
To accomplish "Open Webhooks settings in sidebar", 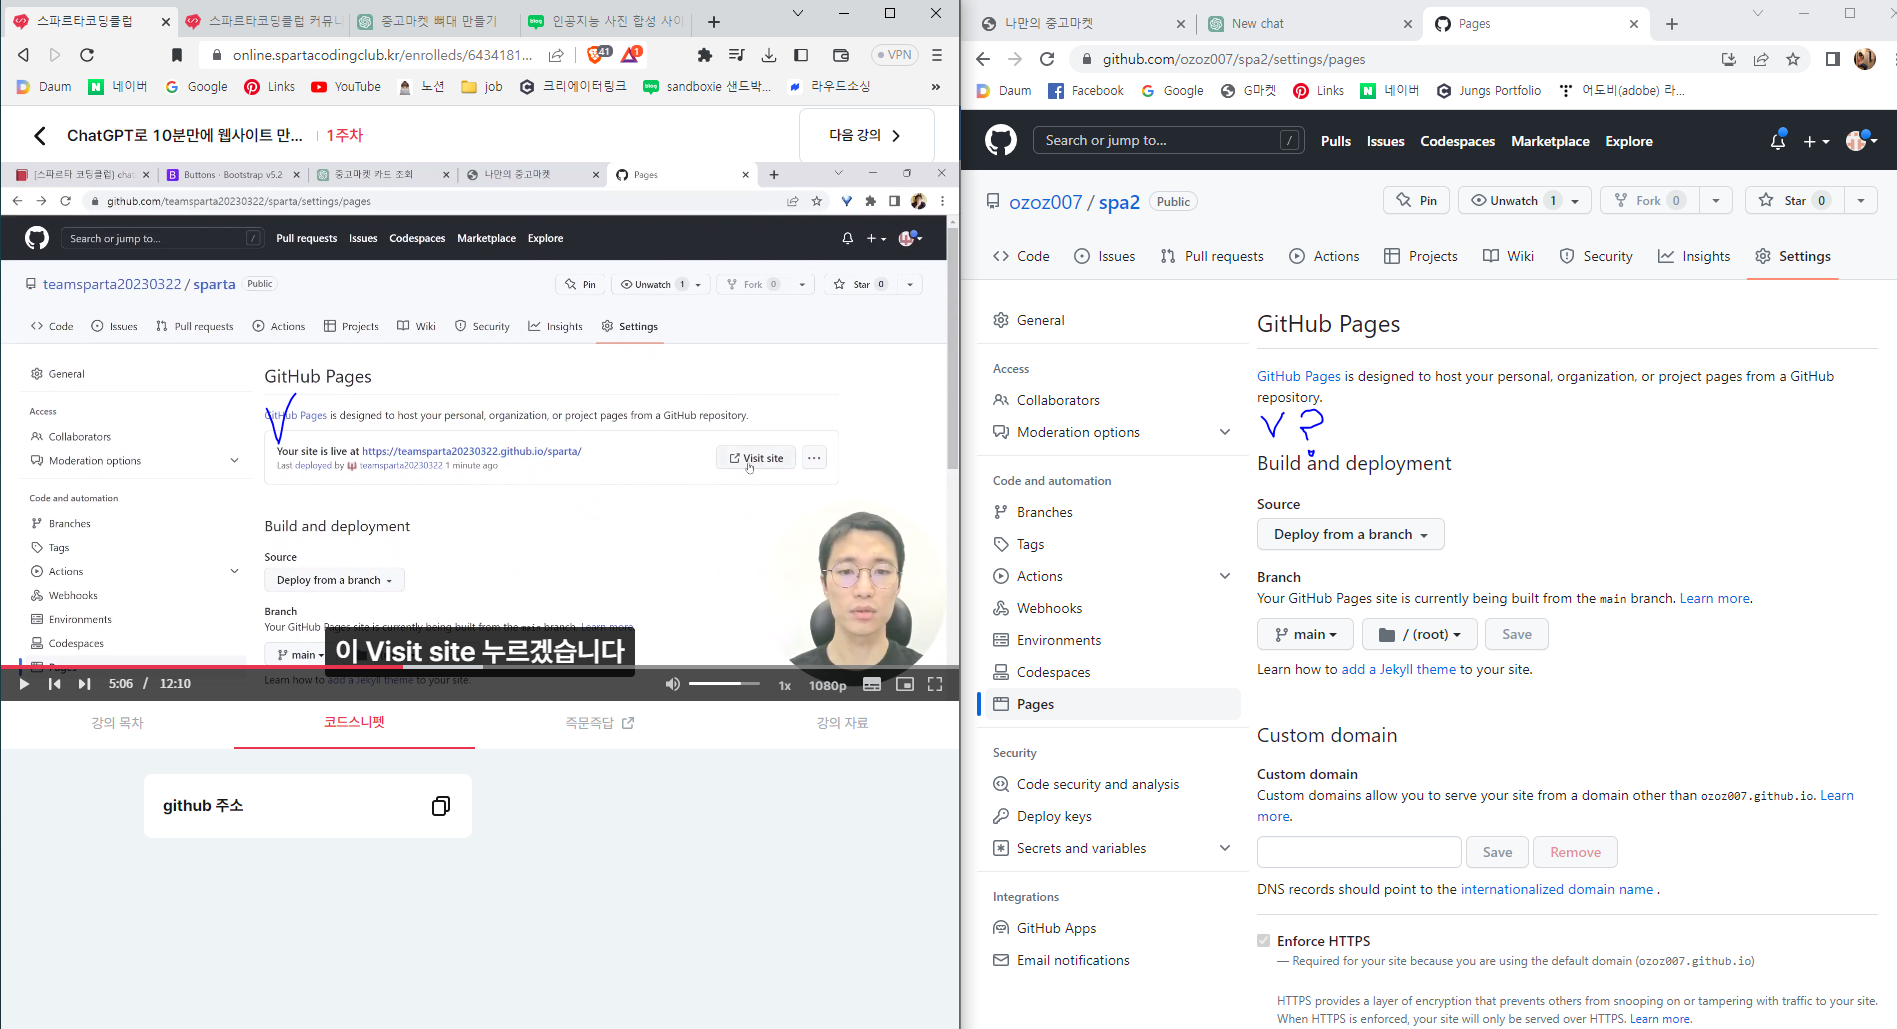I will [x=1113, y=608].
